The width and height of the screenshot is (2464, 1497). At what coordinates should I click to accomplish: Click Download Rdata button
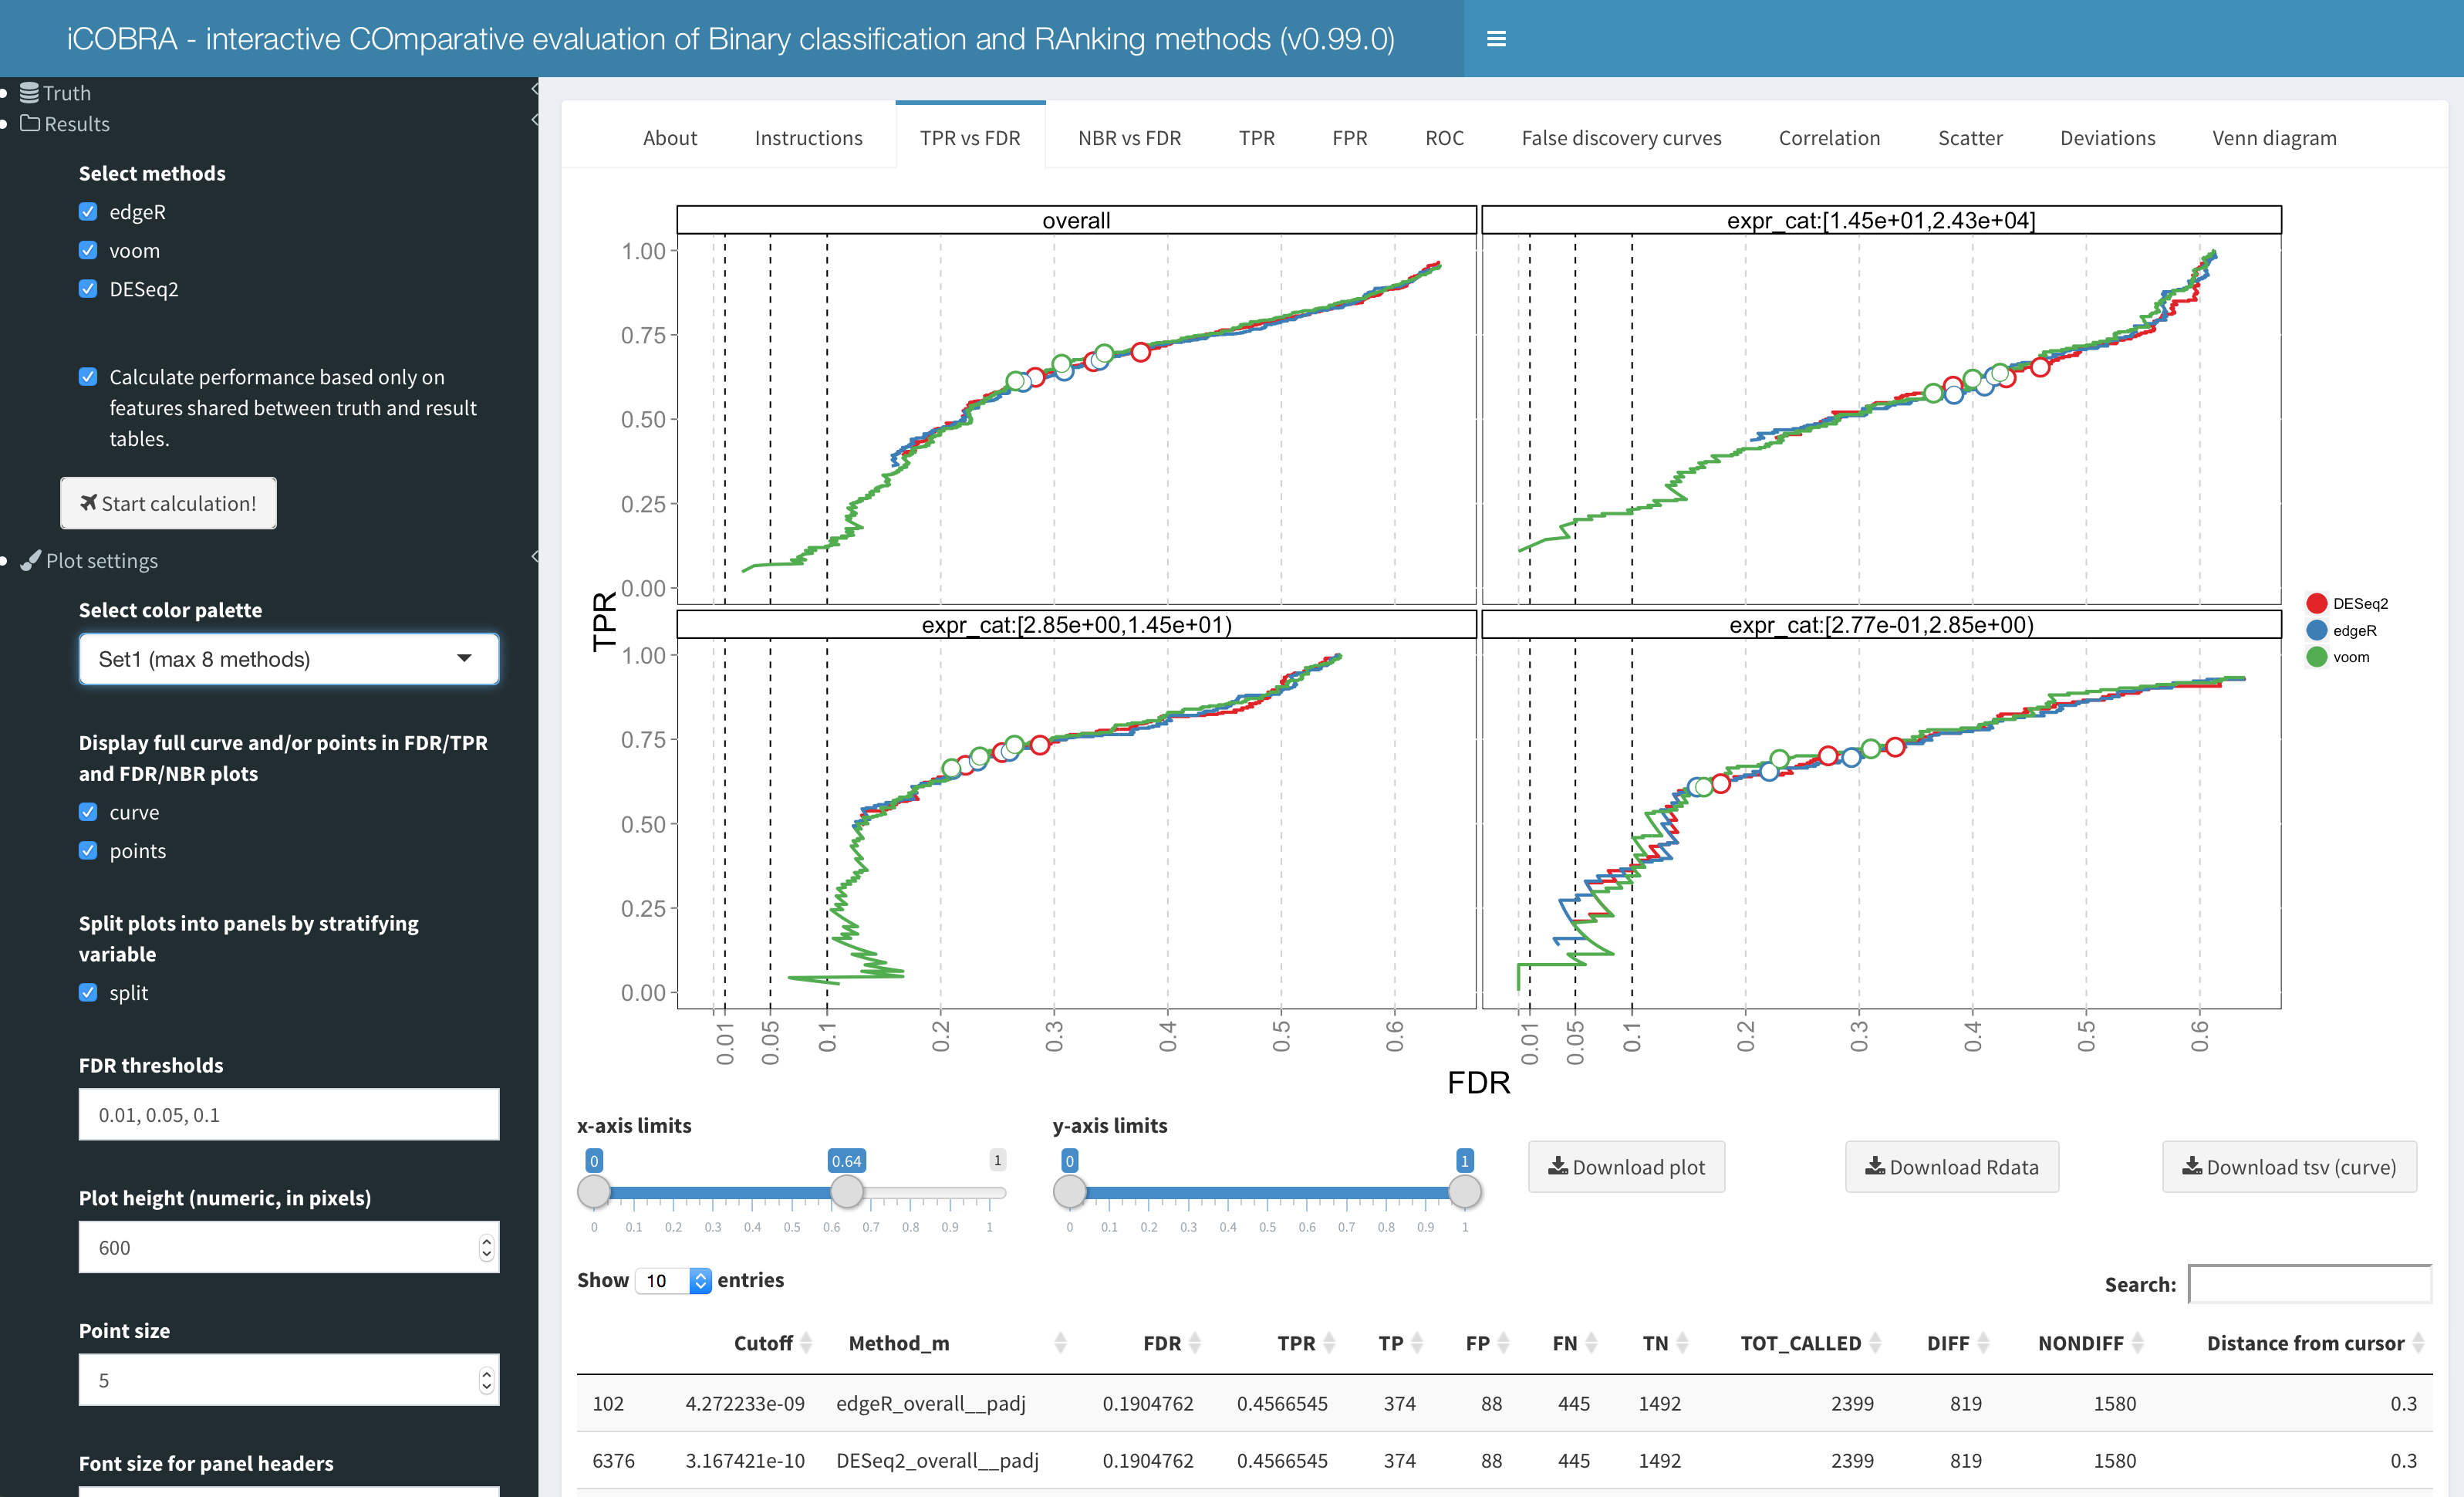pyautogui.click(x=1951, y=1167)
